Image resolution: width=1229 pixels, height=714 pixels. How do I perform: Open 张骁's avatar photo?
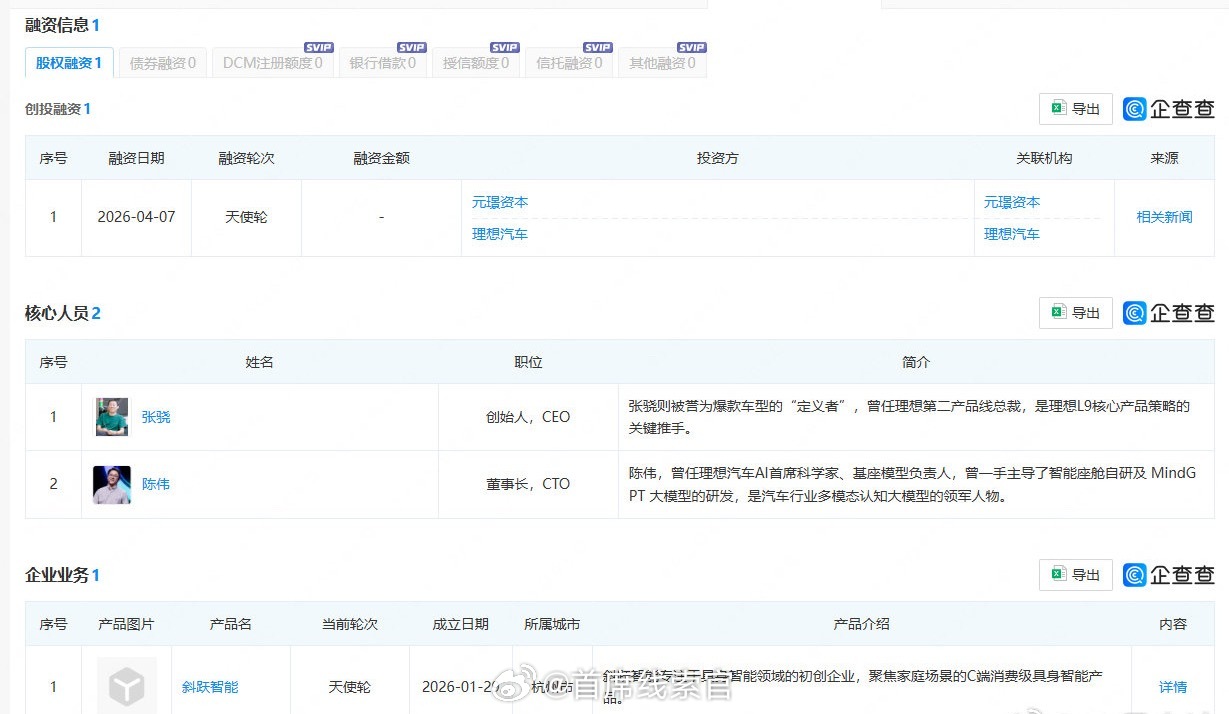[x=112, y=417]
